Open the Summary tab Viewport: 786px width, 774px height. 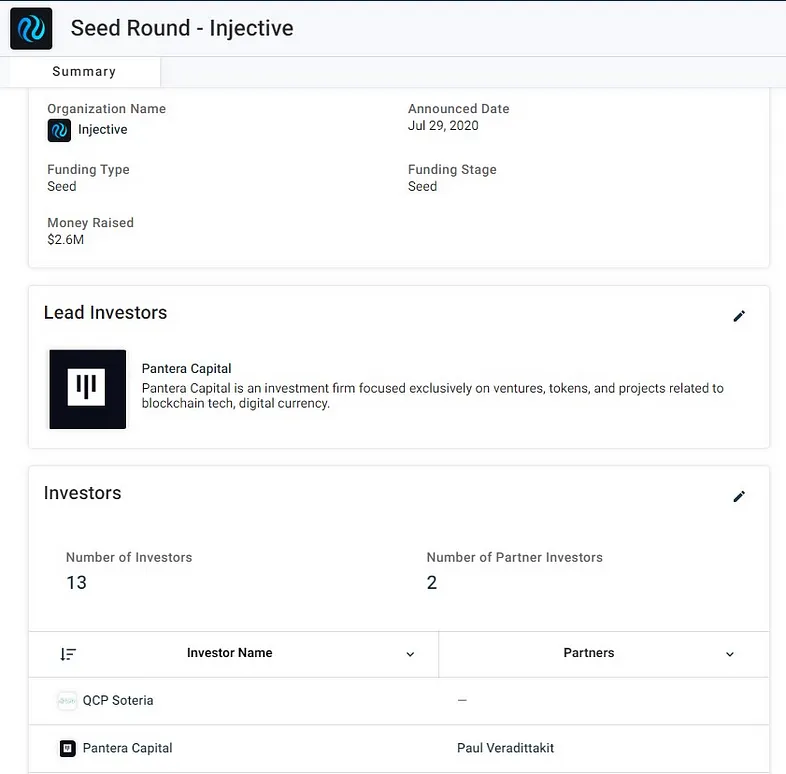click(84, 72)
